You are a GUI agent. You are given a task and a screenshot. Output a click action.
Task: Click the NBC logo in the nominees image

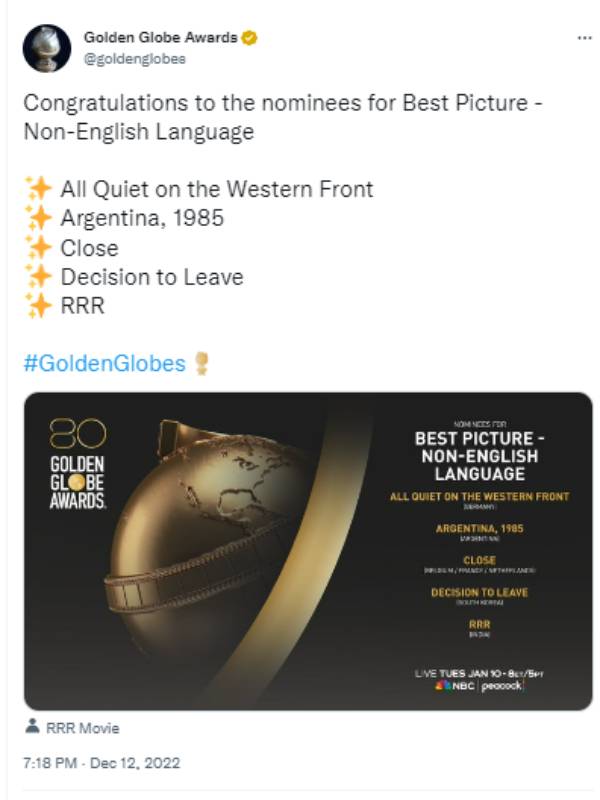point(455,686)
